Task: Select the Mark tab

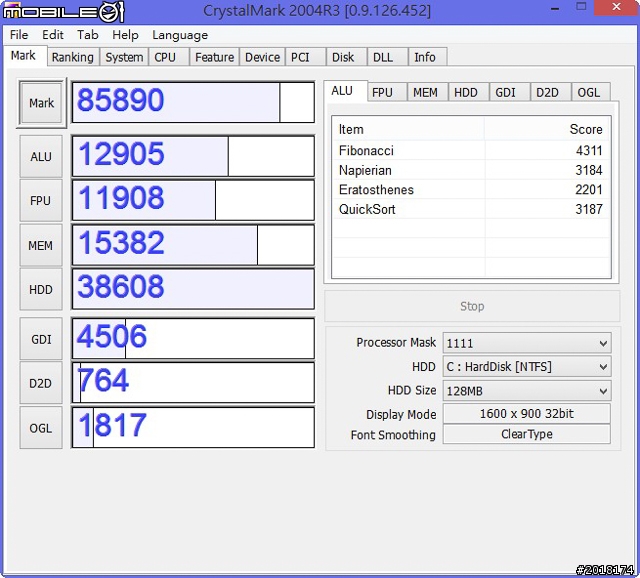Action: pos(23,56)
